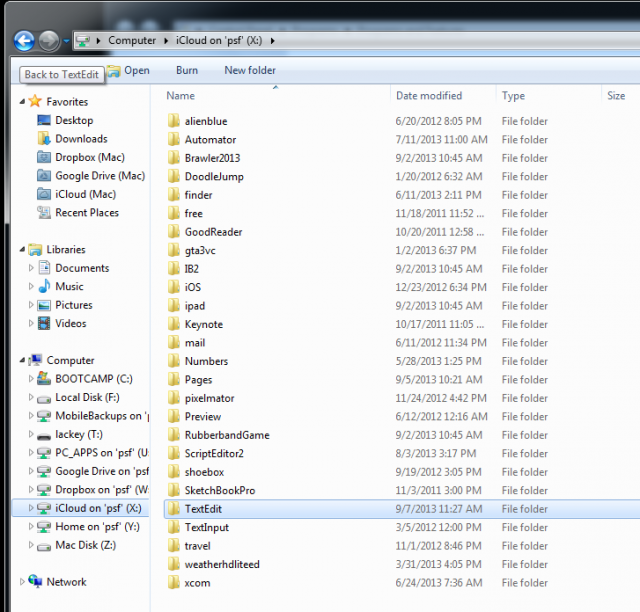This screenshot has width=640, height=612.
Task: Sort by the Date modified column header
Action: point(429,96)
